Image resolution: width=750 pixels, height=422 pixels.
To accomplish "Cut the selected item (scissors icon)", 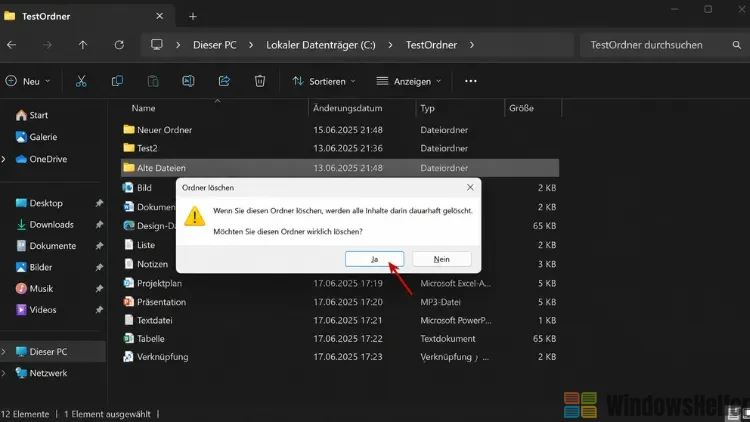I will click(81, 81).
